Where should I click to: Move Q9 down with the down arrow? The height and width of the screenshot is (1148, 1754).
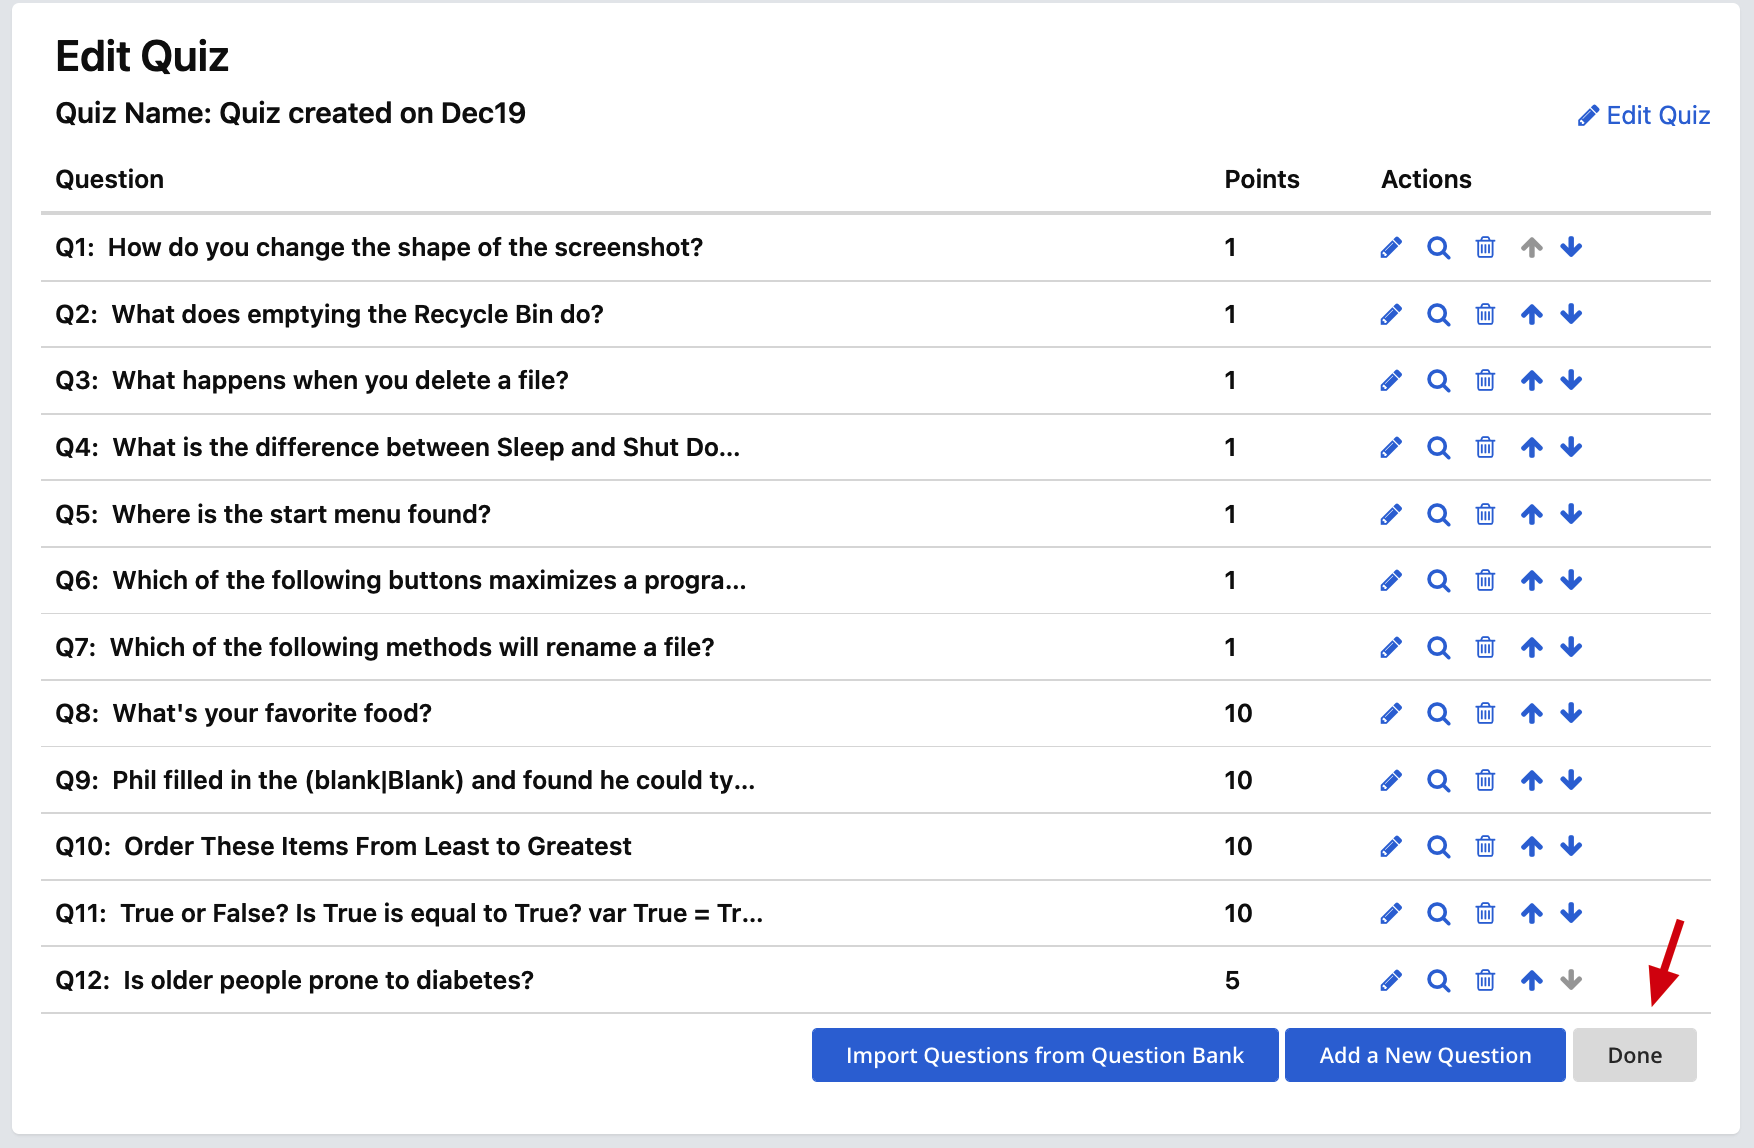[1571, 780]
